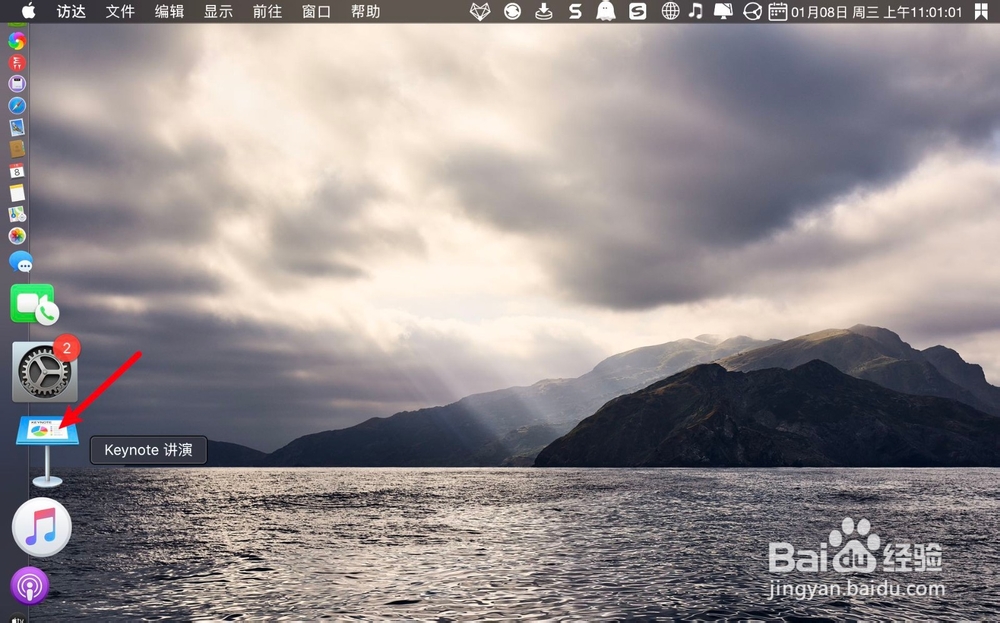Open the Photos app in the Dock
The height and width of the screenshot is (623, 1000).
(x=17, y=235)
